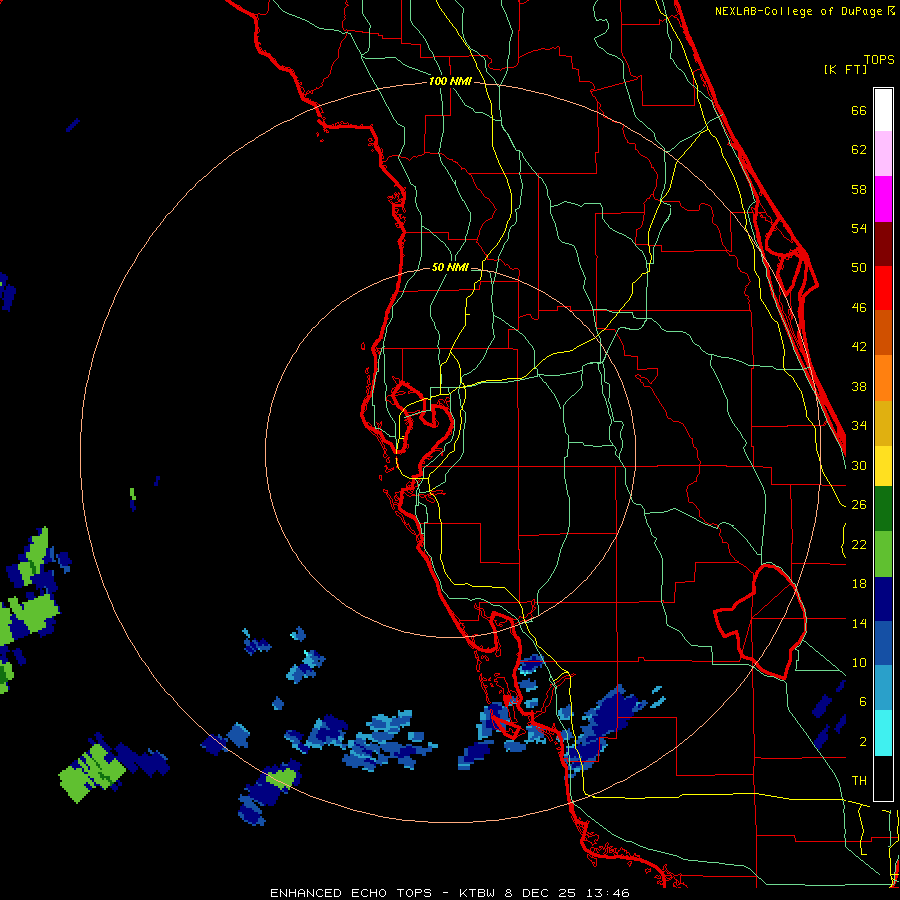Click the legend value 38

(859, 386)
